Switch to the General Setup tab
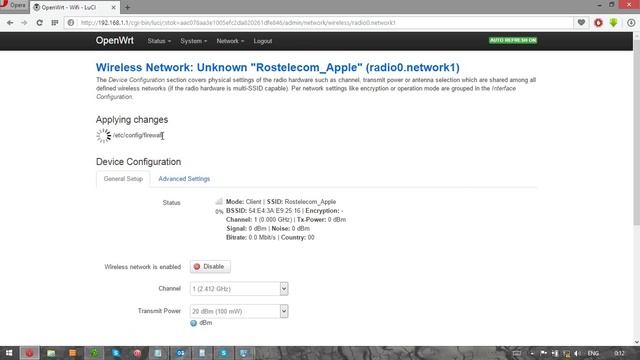 click(123, 179)
